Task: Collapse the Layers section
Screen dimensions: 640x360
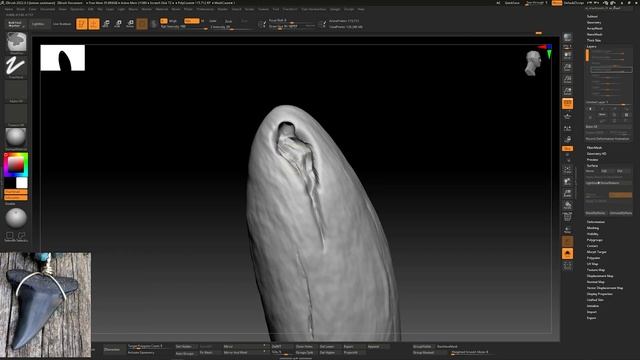Action: click(591, 47)
